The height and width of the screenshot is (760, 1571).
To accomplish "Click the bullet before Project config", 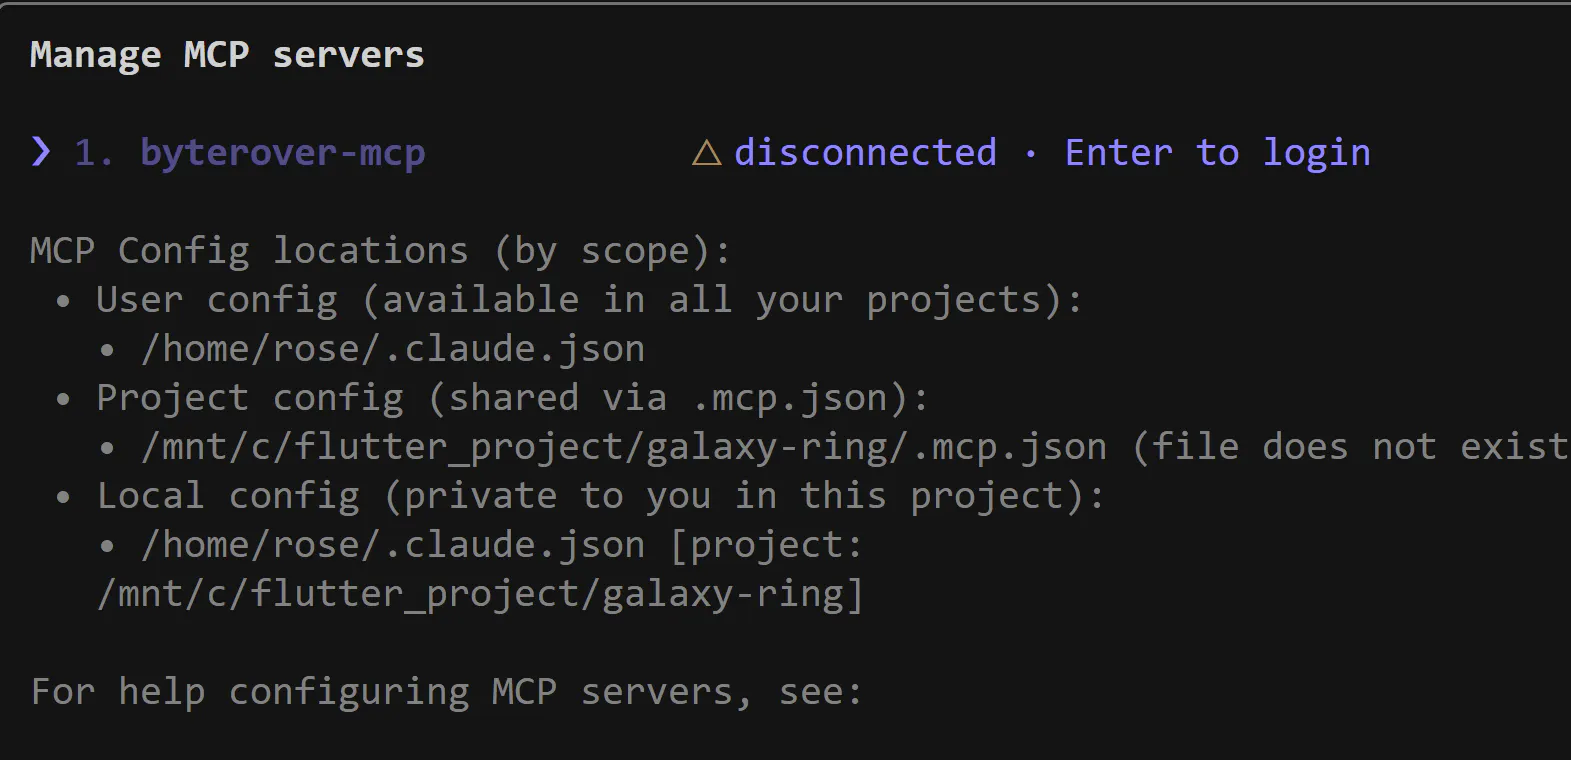I will pyautogui.click(x=64, y=398).
